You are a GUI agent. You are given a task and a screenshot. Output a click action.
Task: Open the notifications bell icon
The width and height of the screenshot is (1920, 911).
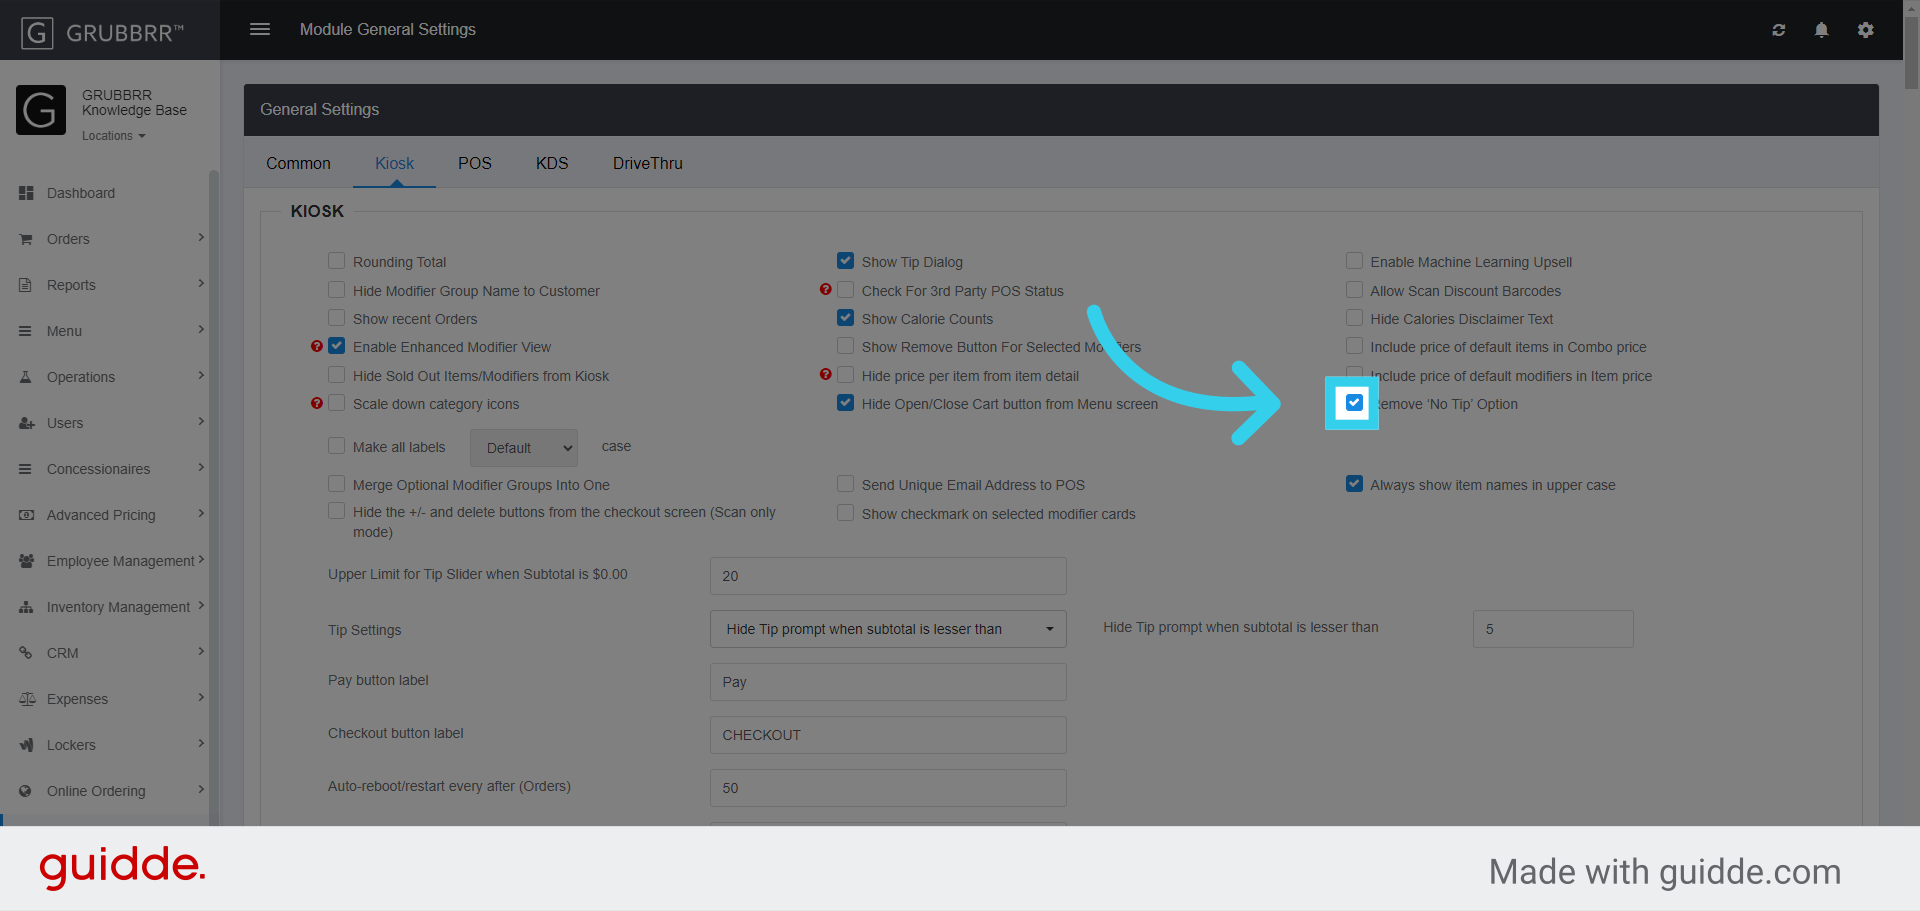pos(1821,30)
